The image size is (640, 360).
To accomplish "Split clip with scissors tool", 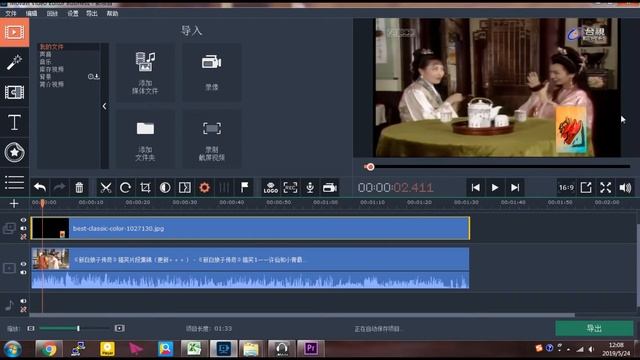I will click(x=106, y=187).
